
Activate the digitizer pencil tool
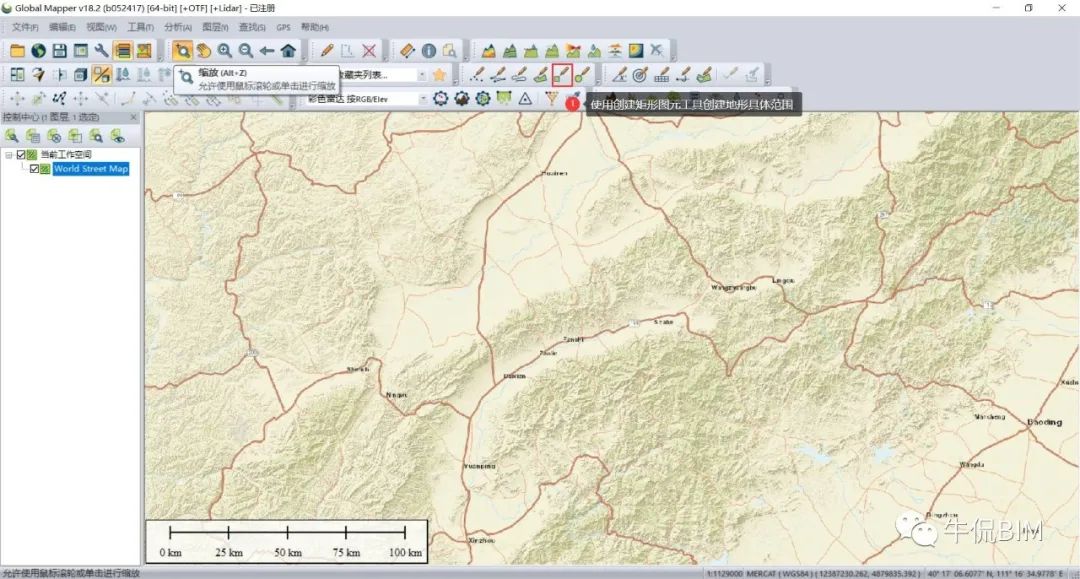[326, 50]
